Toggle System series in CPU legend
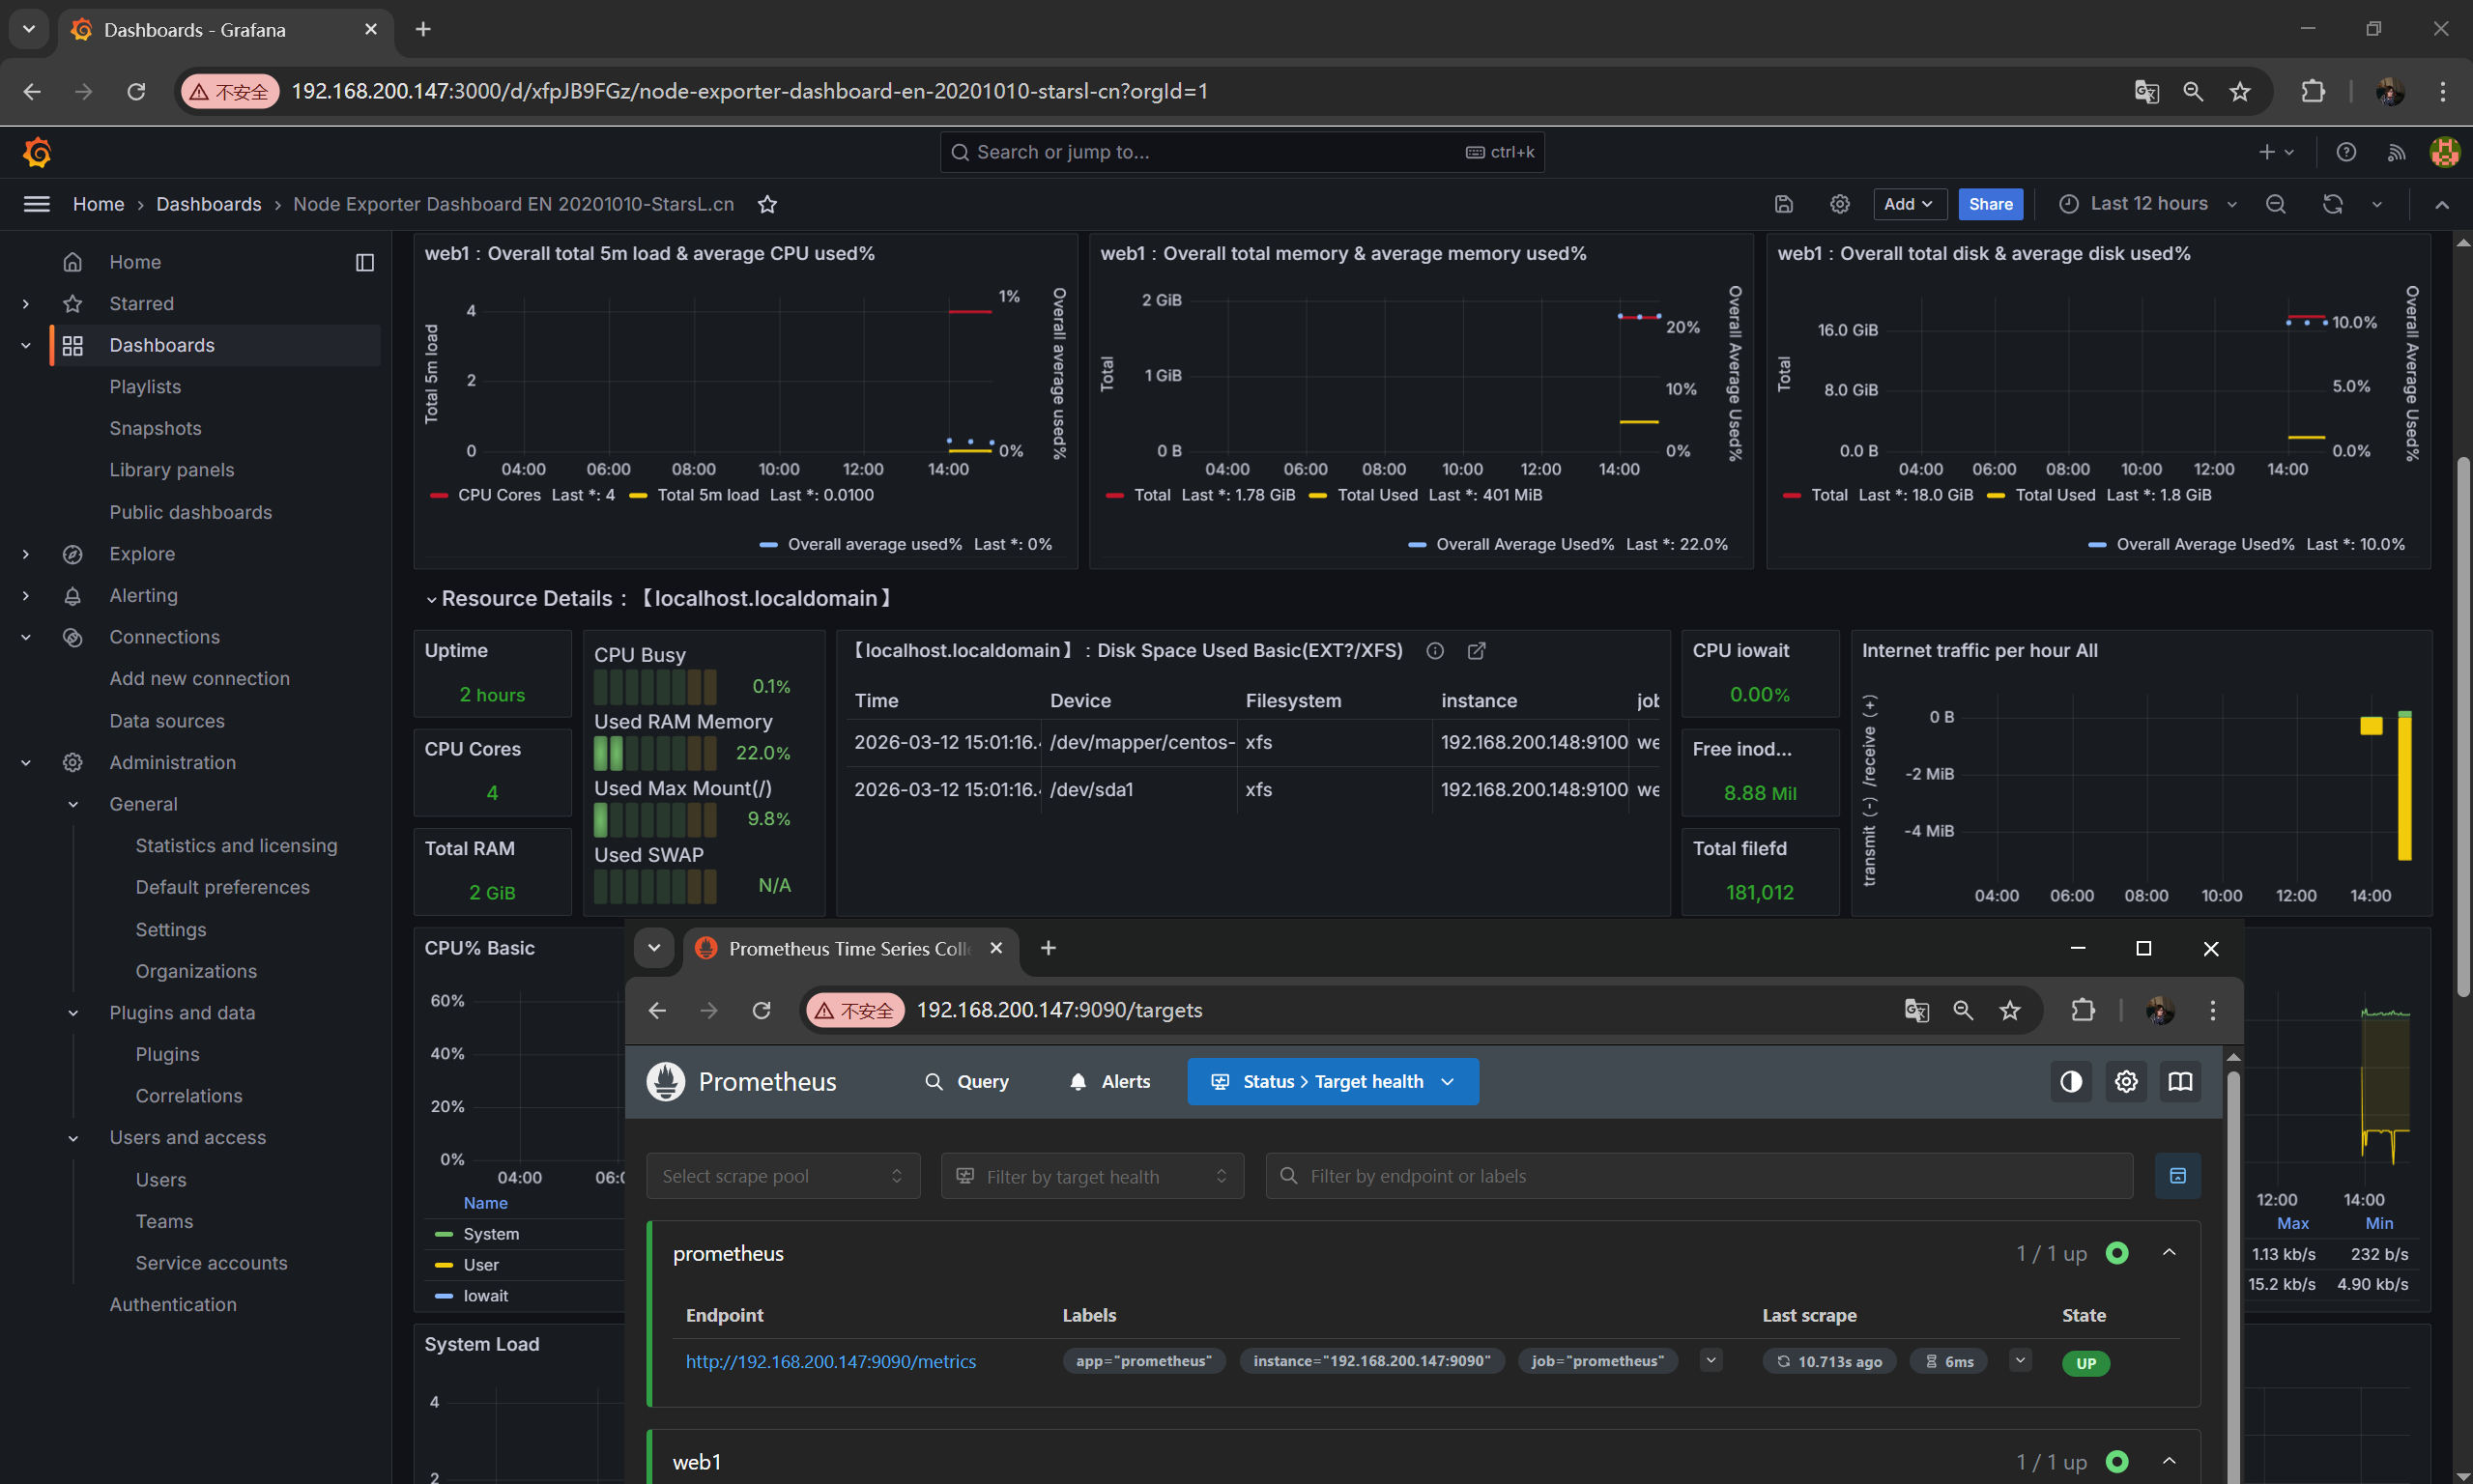 (490, 1234)
